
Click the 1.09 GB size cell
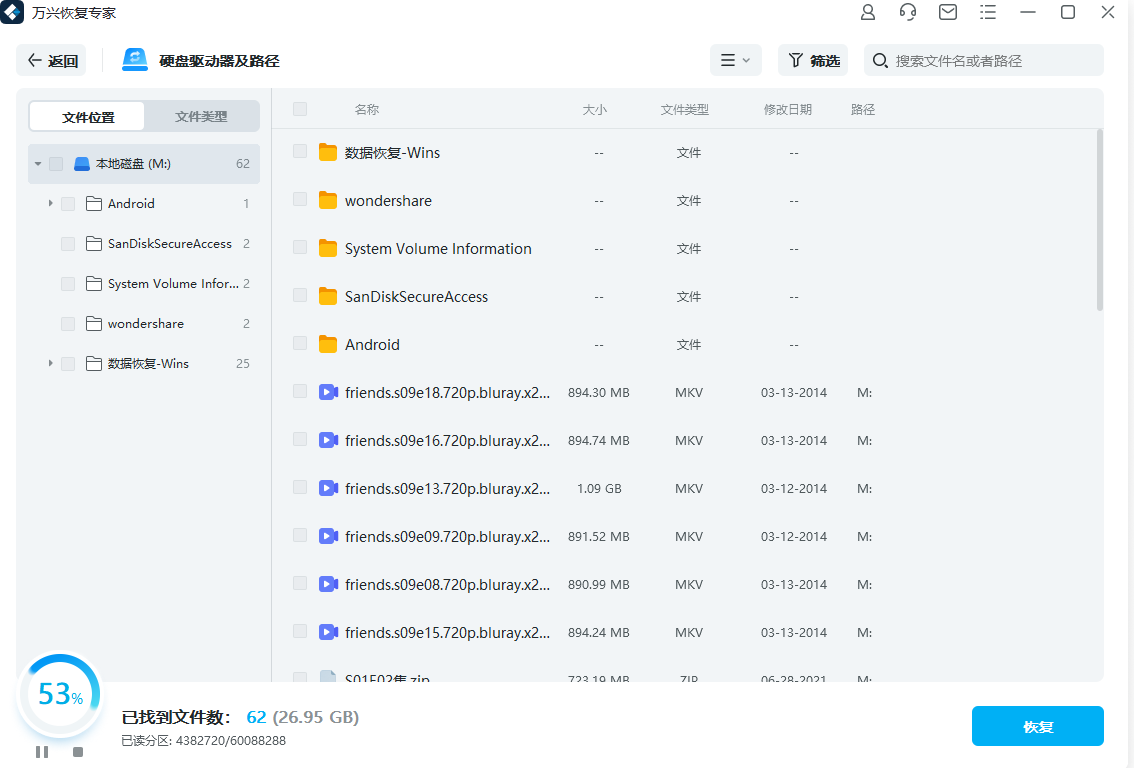(599, 488)
